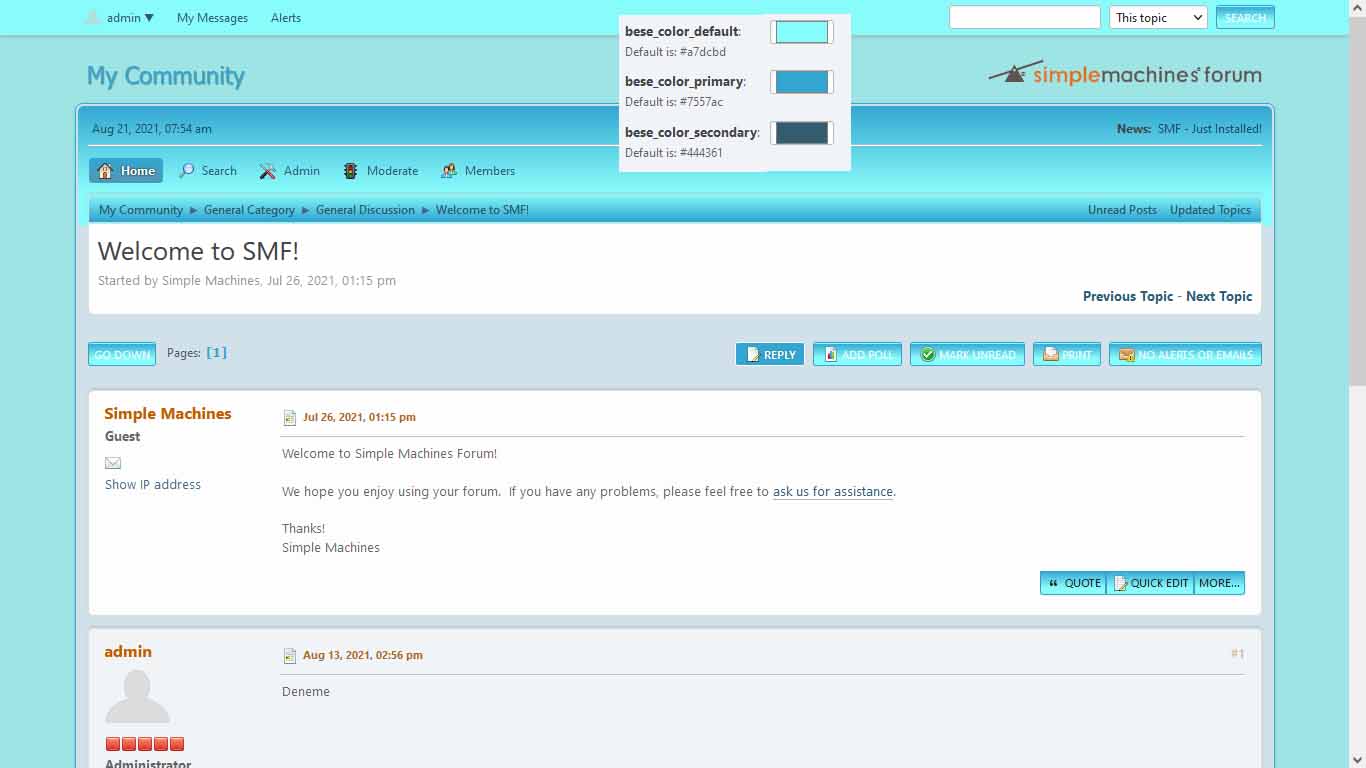The height and width of the screenshot is (768, 1366).
Task: Click the house icon on Home tab
Action: pyautogui.click(x=105, y=171)
